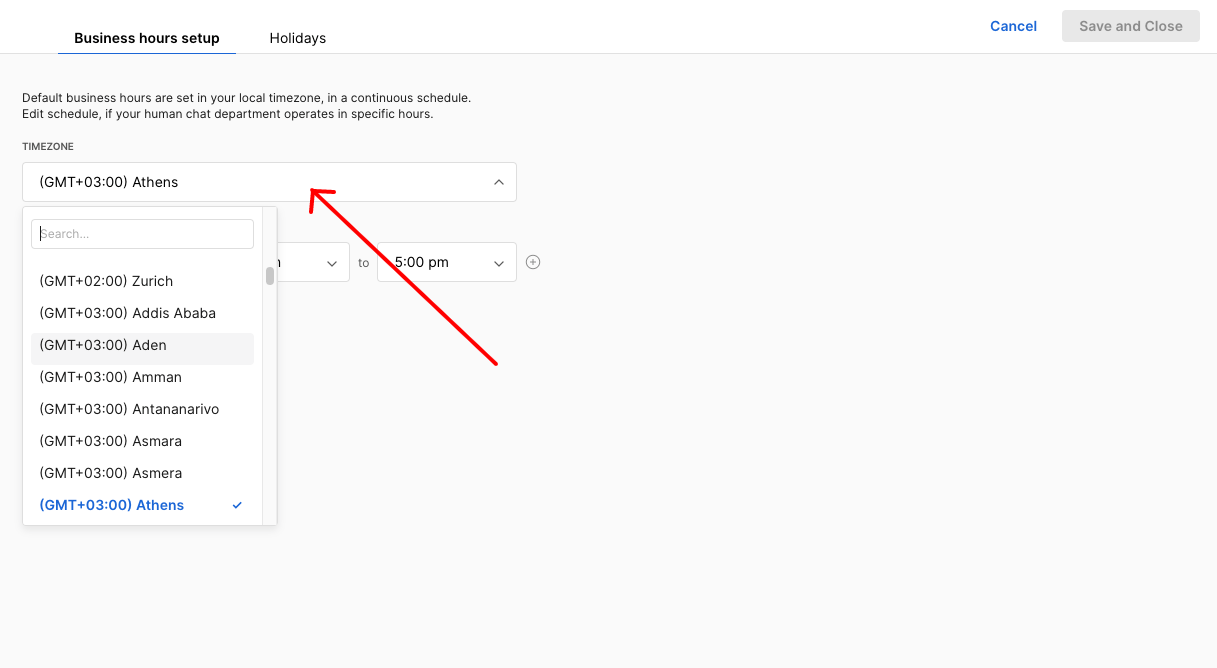Choose the Antananarivo timezone option
The height and width of the screenshot is (668, 1217).
tap(129, 409)
